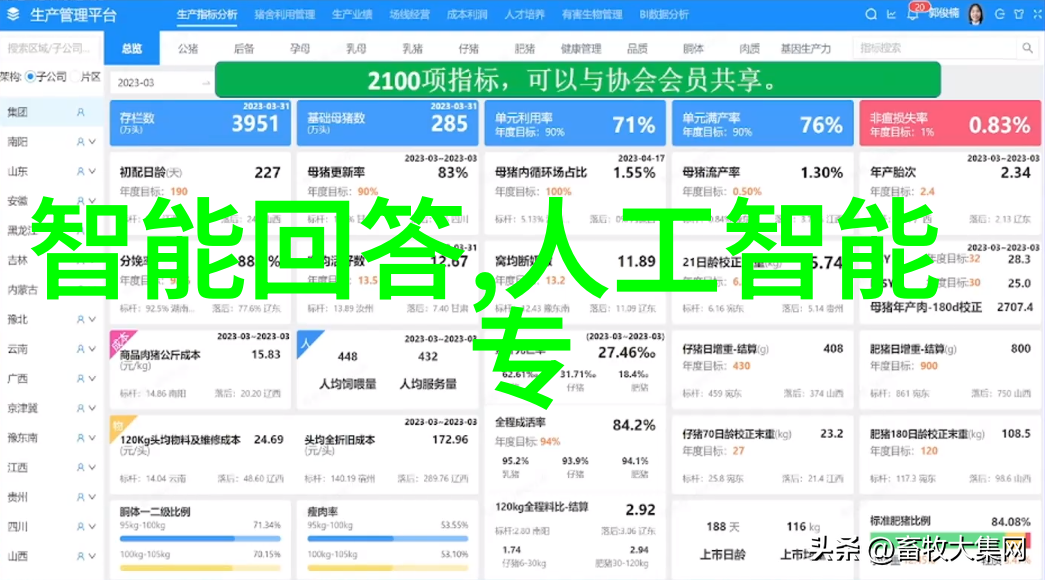Click the logout icon in header
Screen dimensions: 1045x580
[999, 14]
